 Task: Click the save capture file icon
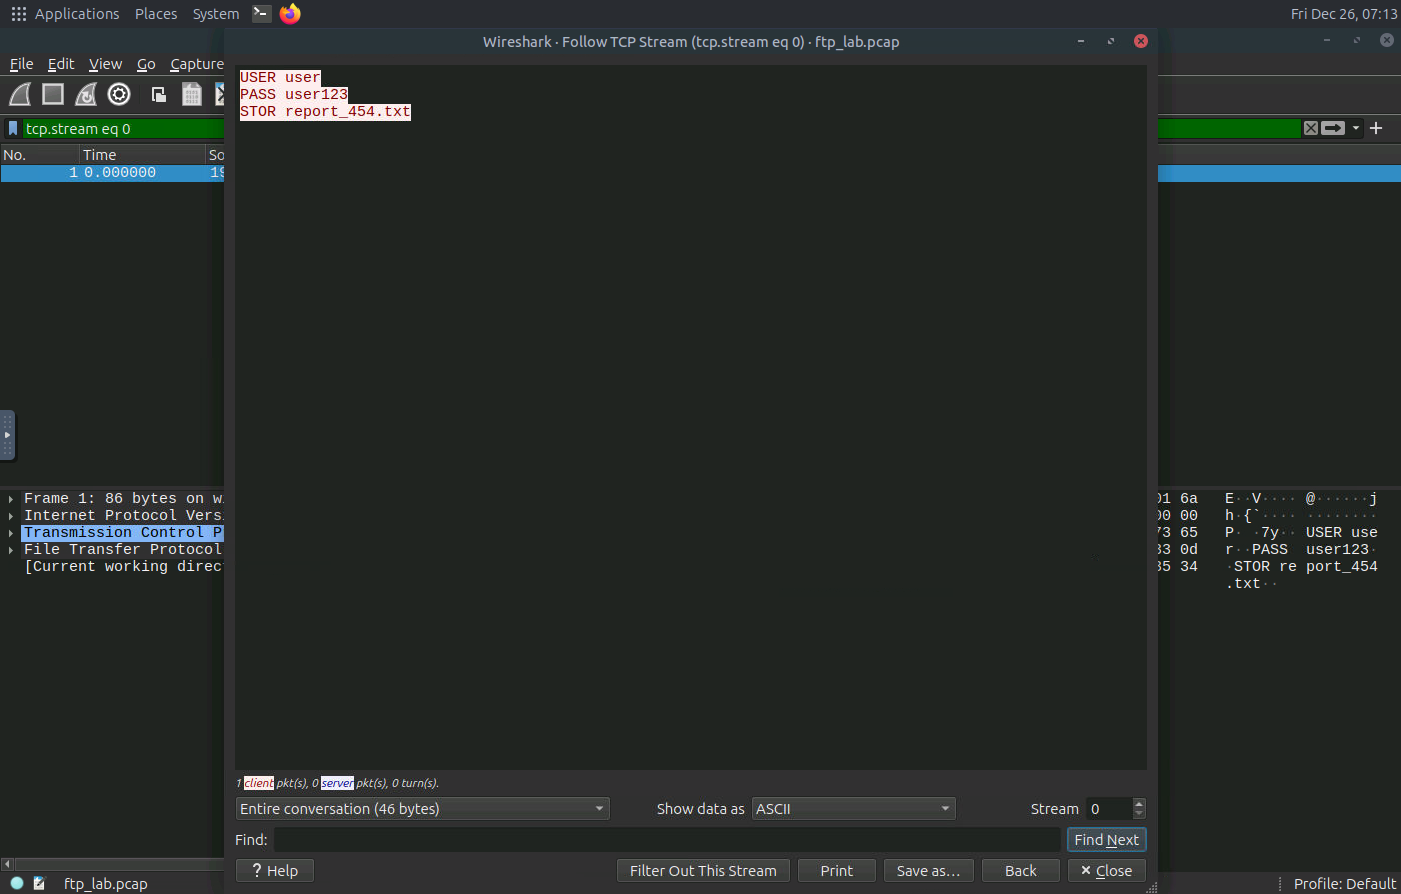tap(192, 94)
